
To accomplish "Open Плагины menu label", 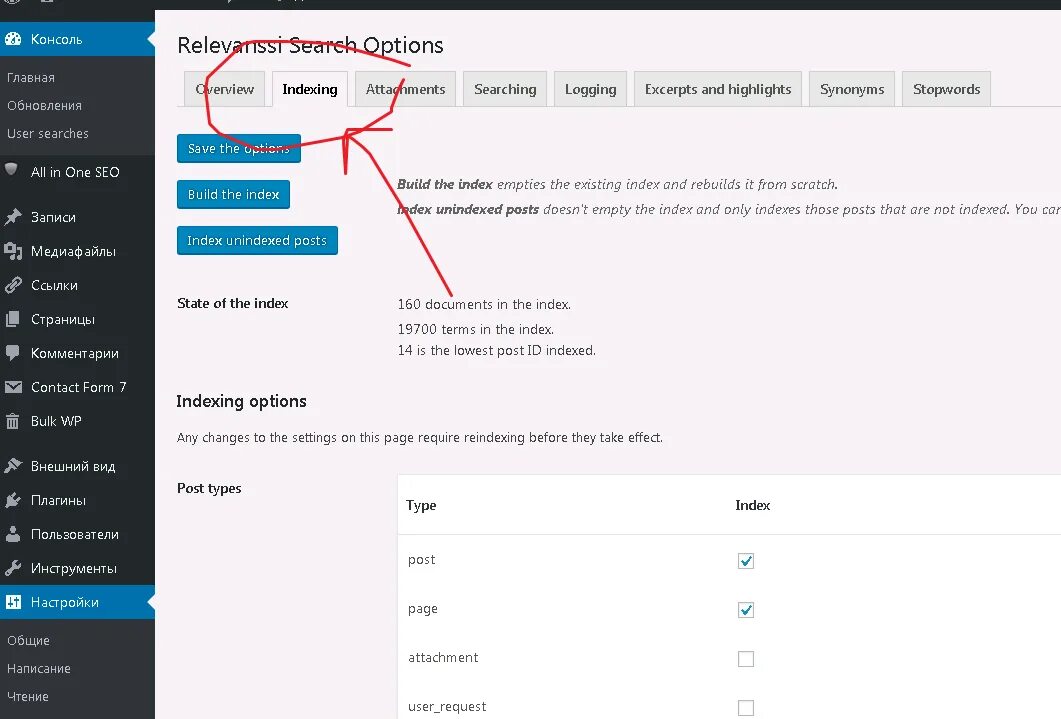I will [x=58, y=500].
